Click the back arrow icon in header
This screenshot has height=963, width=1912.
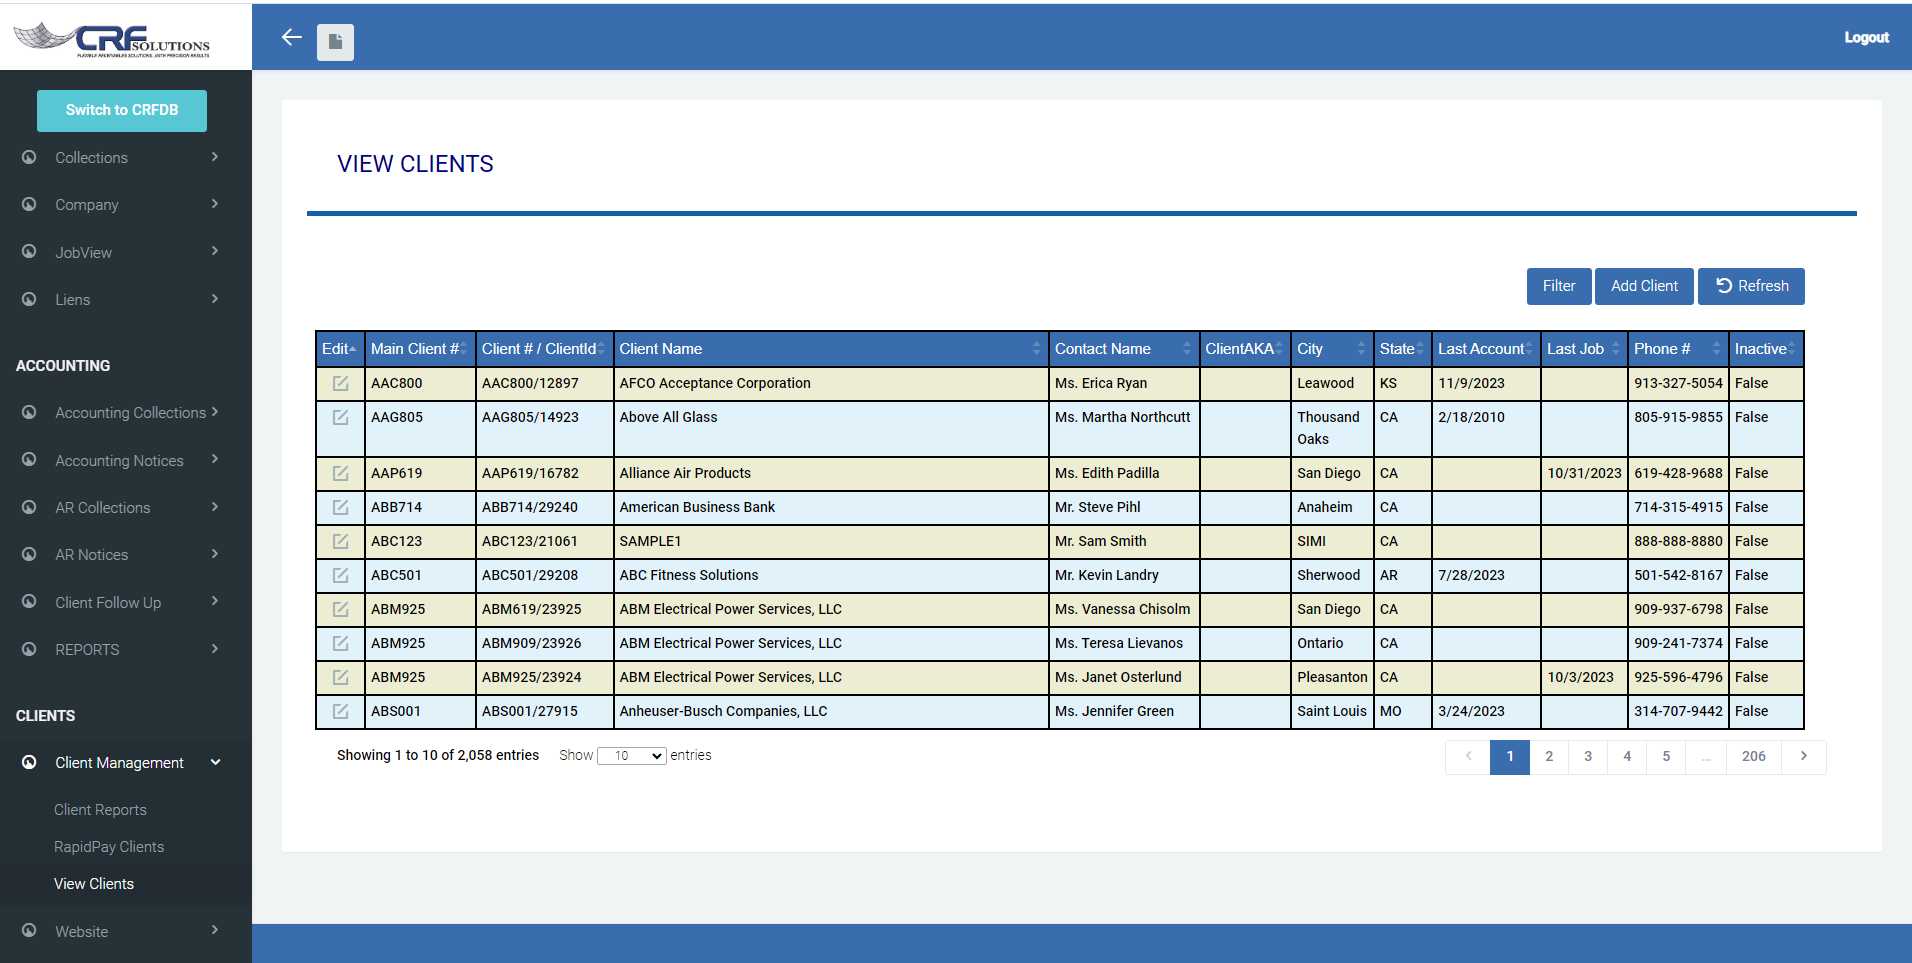291,37
